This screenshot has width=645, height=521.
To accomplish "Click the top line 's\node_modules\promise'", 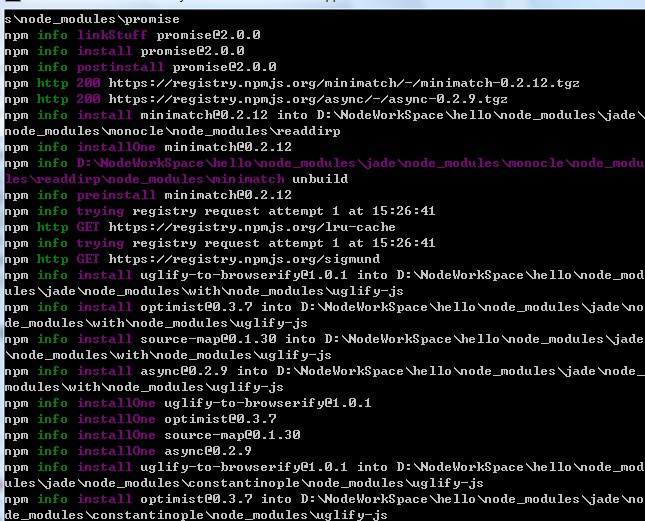I will point(92,19).
